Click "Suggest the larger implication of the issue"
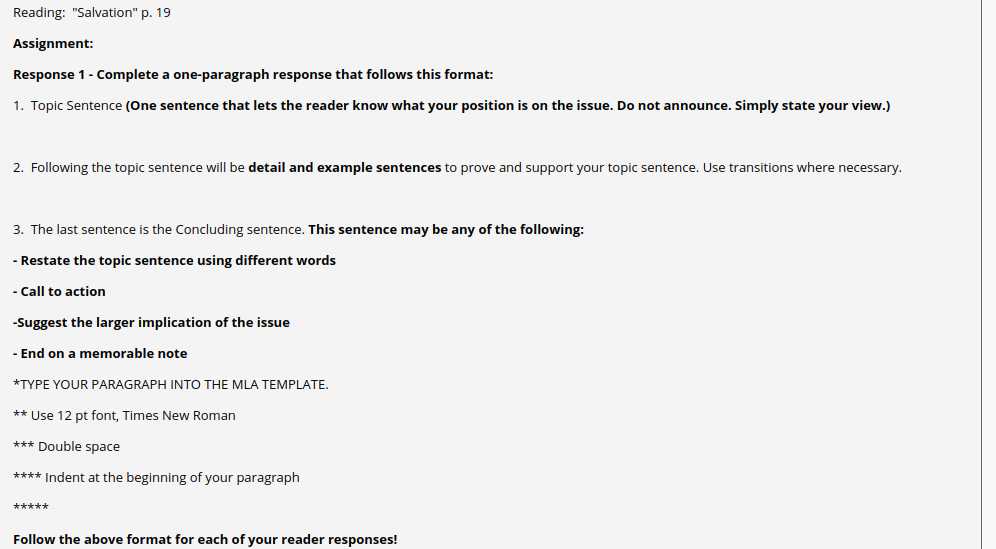 coord(151,323)
